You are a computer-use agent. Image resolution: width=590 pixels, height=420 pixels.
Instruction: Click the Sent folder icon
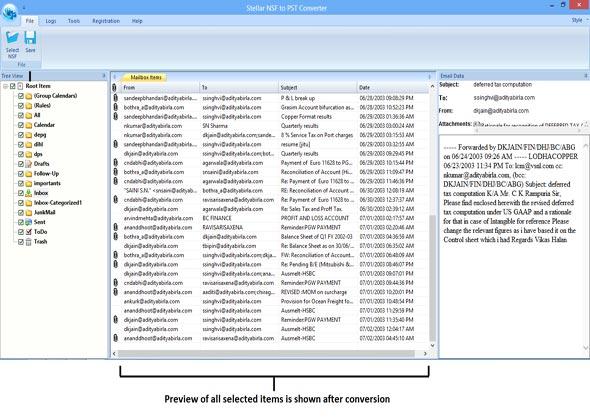pos(29,222)
